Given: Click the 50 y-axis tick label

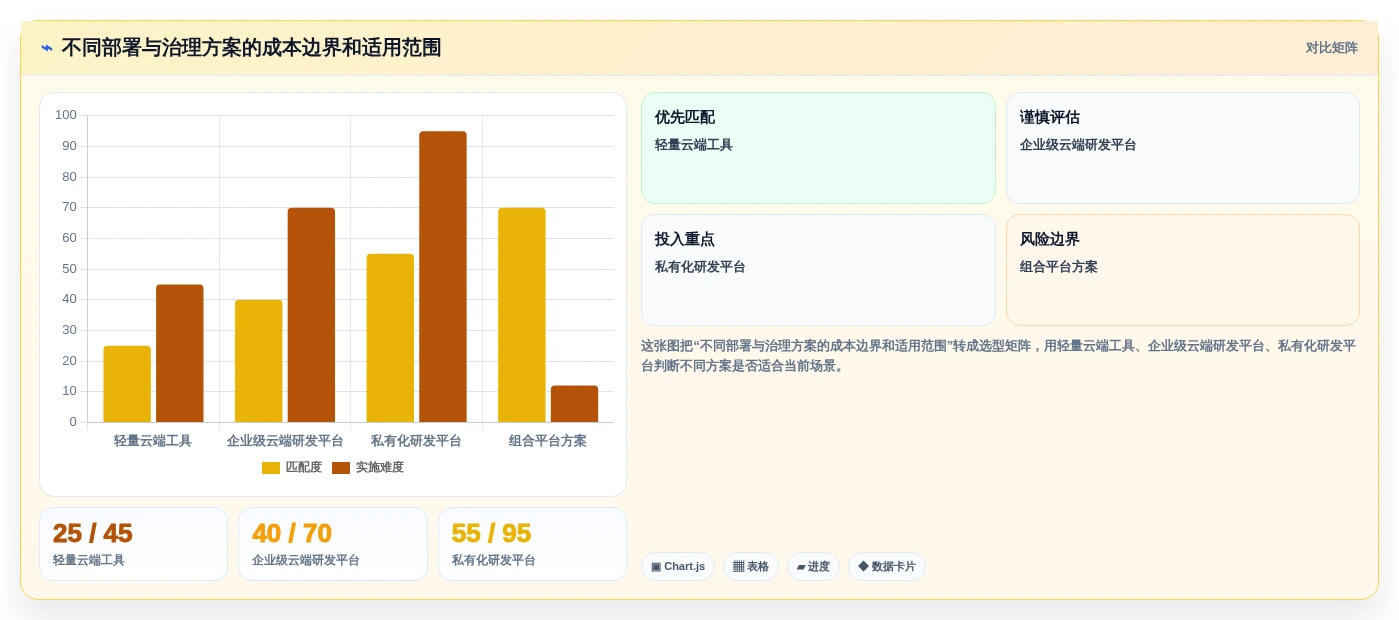Looking at the screenshot, I should (x=69, y=269).
